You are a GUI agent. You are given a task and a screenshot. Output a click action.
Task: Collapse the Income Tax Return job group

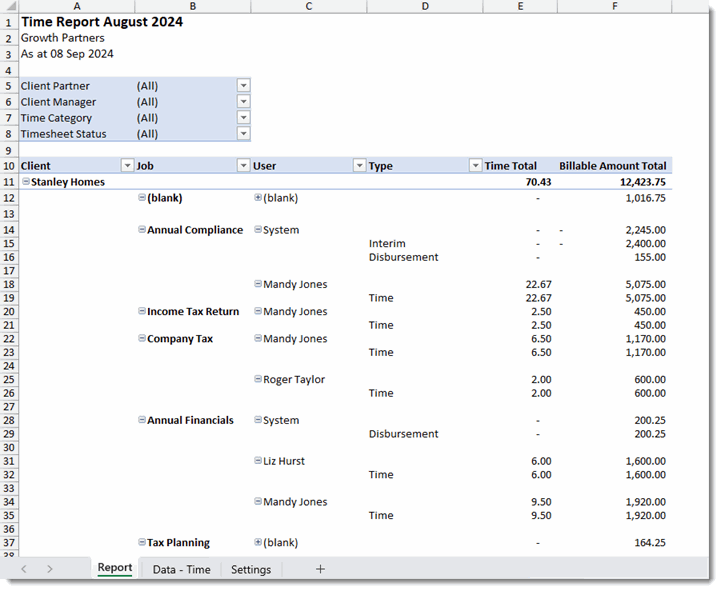[x=142, y=311]
